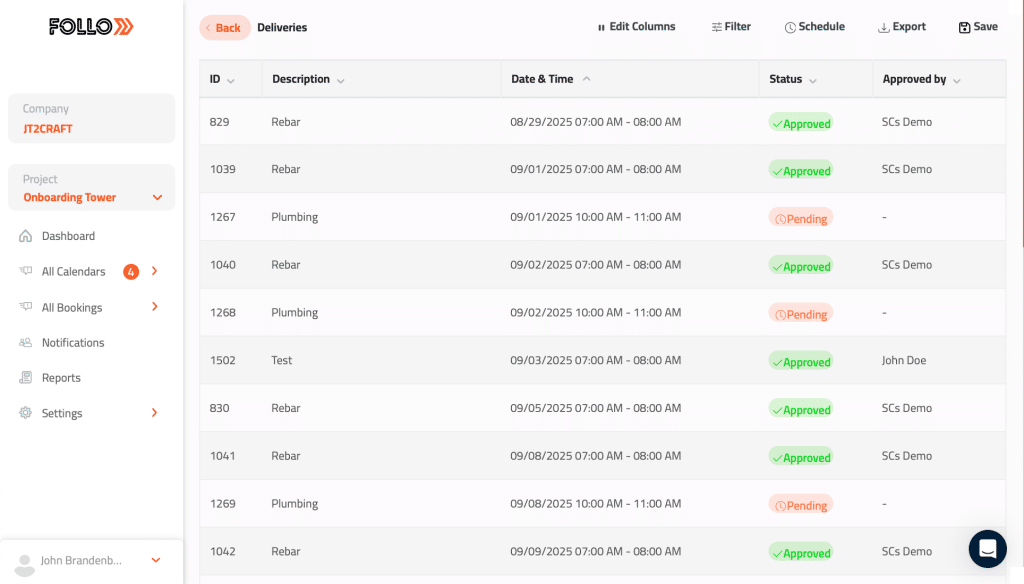Toggle the Date & Time sort order
1024x584 pixels.
(586, 78)
